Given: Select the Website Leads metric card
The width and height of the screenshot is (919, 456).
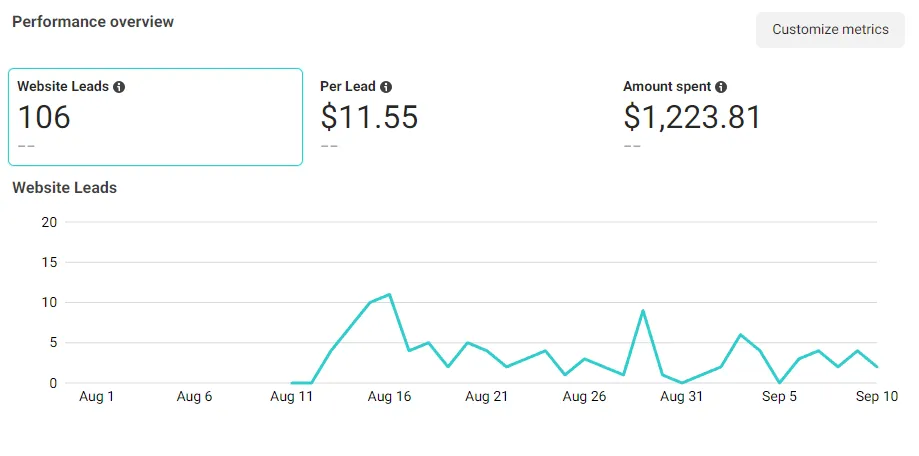Looking at the screenshot, I should pyautogui.click(x=155, y=117).
